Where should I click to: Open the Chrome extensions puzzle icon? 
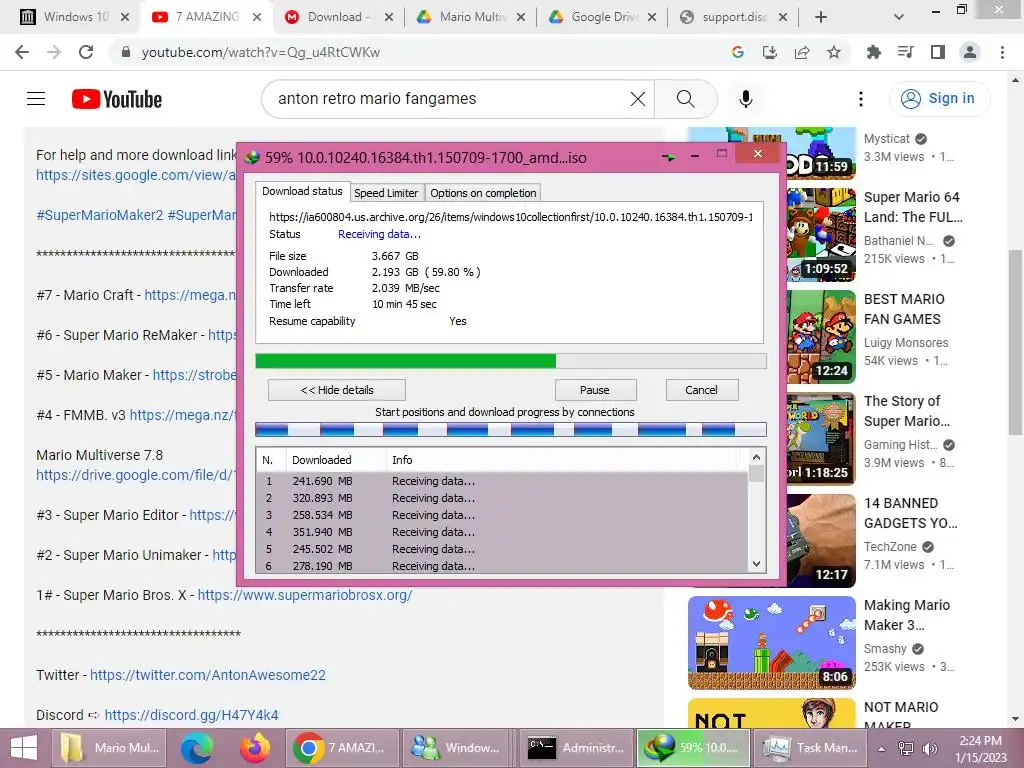tap(873, 52)
